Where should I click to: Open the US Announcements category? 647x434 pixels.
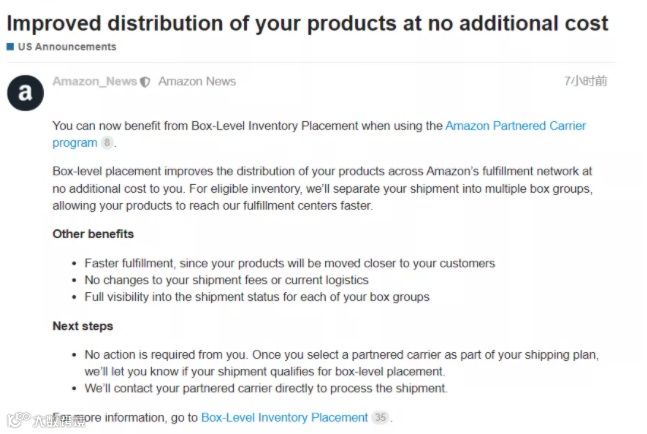66,47
